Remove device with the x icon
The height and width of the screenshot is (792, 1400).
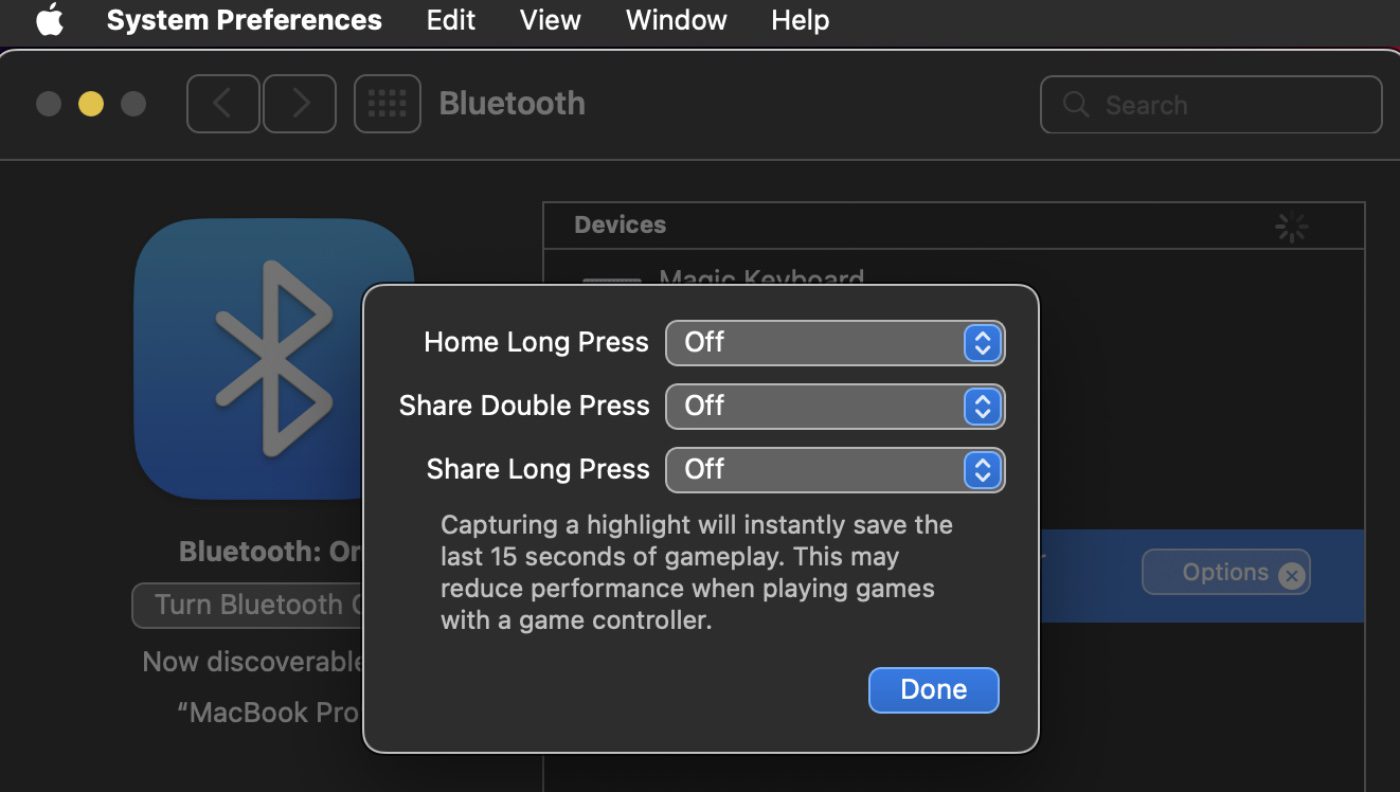click(x=1292, y=576)
